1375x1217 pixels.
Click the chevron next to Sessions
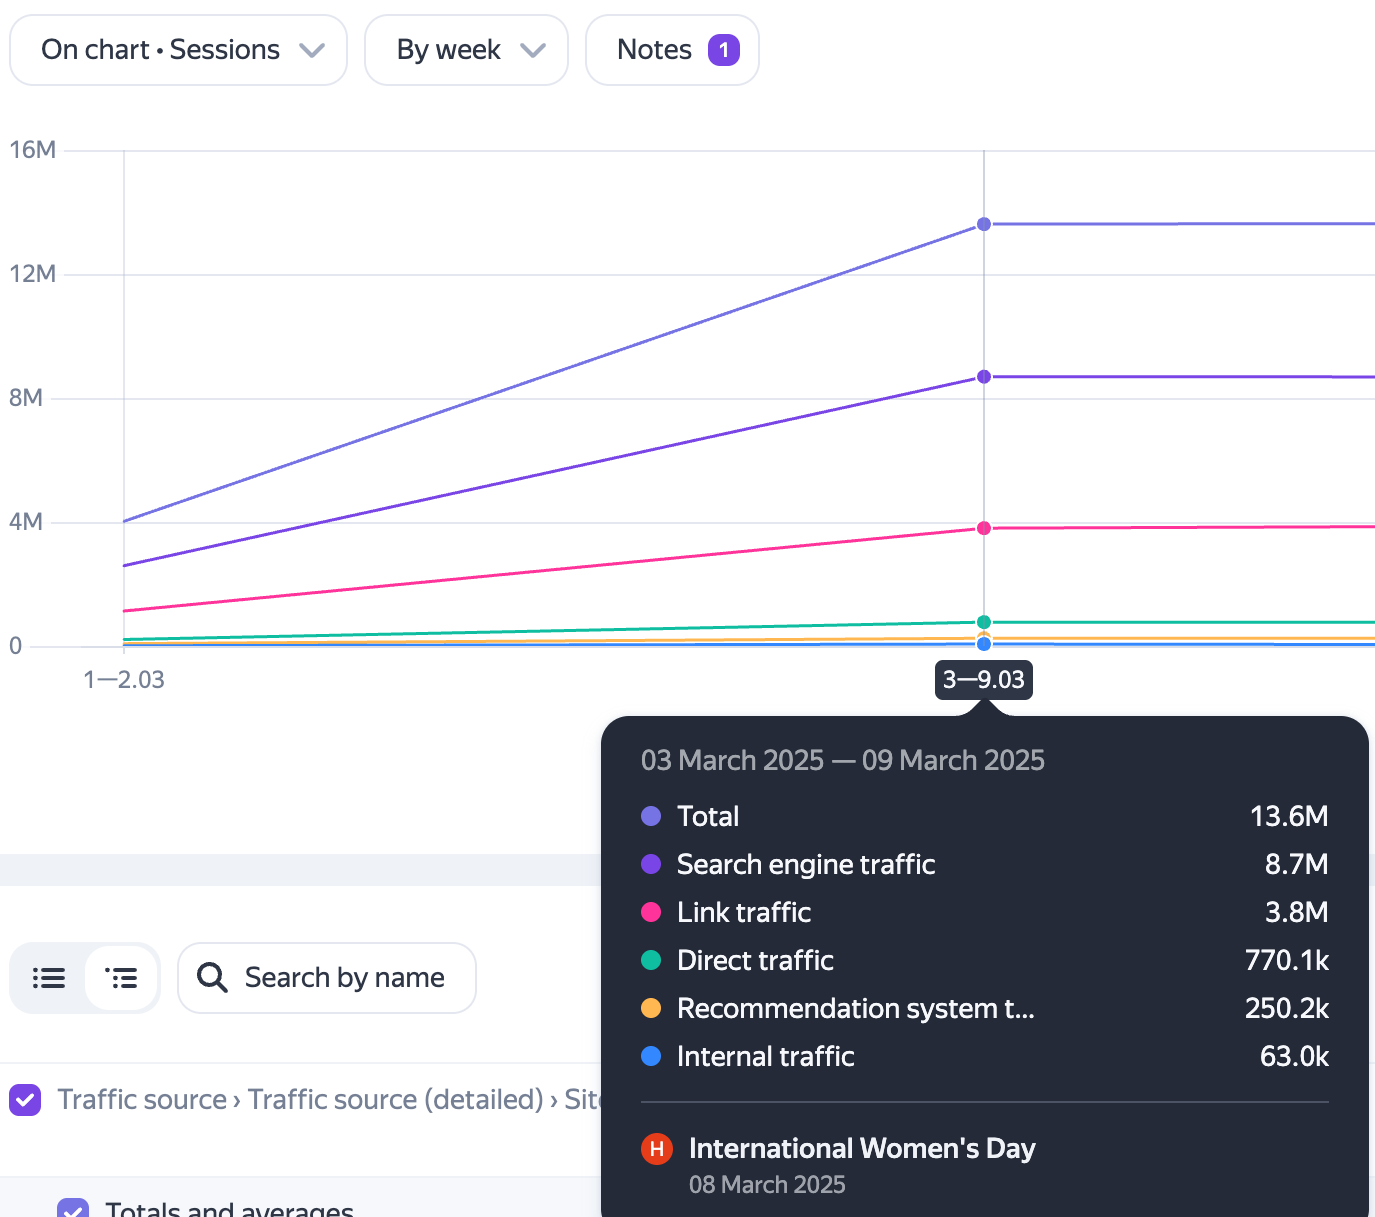pyautogui.click(x=312, y=50)
